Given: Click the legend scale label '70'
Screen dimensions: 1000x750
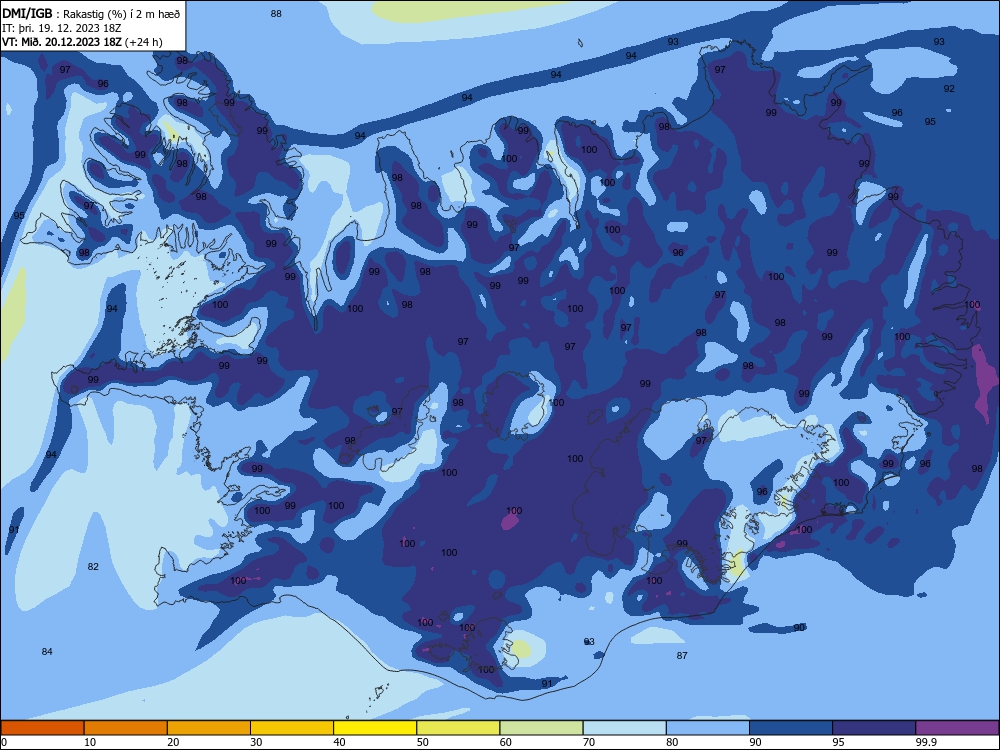Looking at the screenshot, I should 589,742.
